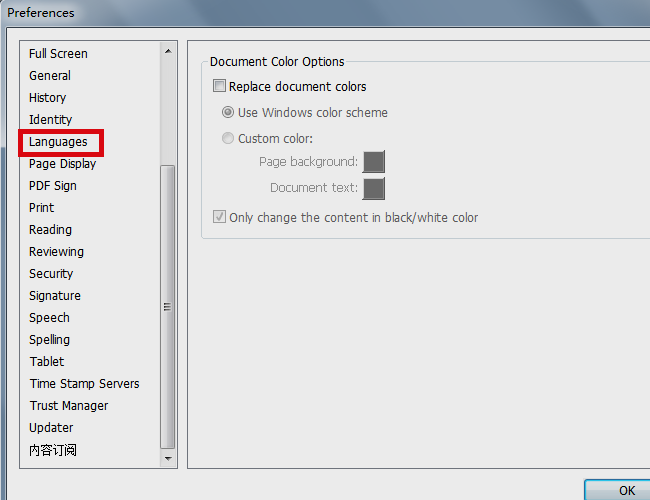
Task: Click the category list scroll up arrow
Action: pyautogui.click(x=168, y=51)
